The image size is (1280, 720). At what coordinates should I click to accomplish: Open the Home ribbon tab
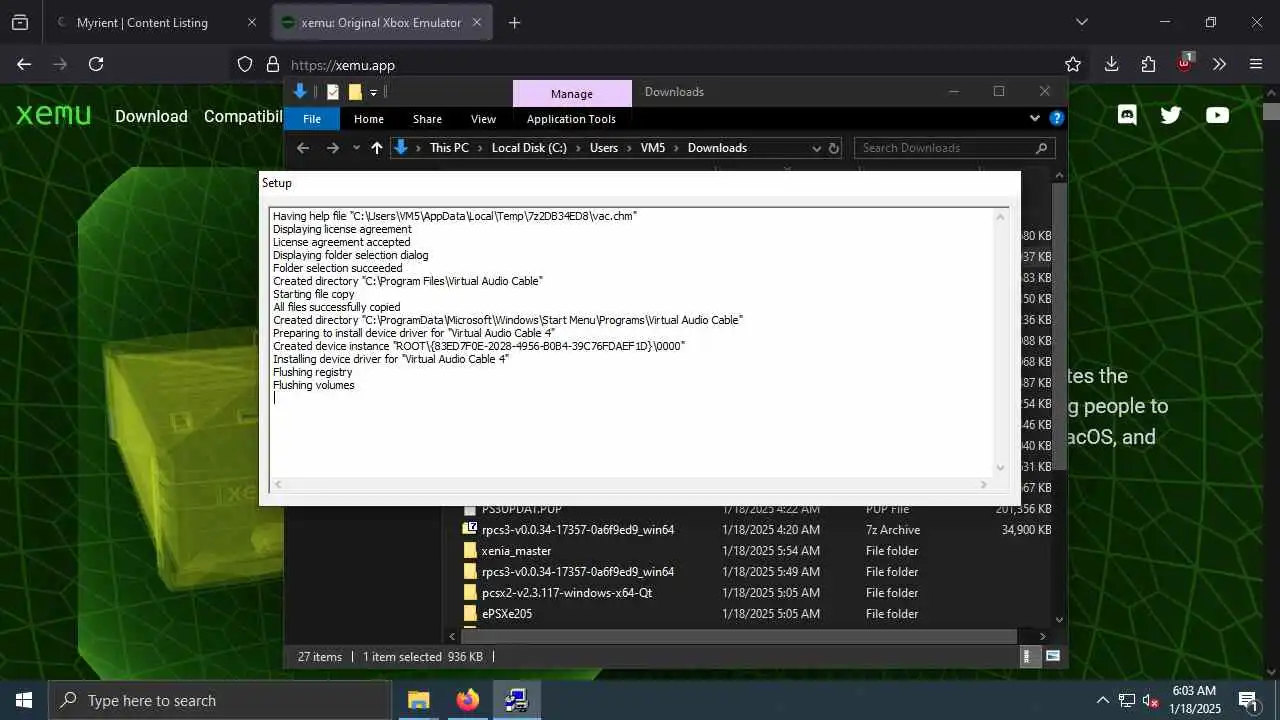pos(369,118)
